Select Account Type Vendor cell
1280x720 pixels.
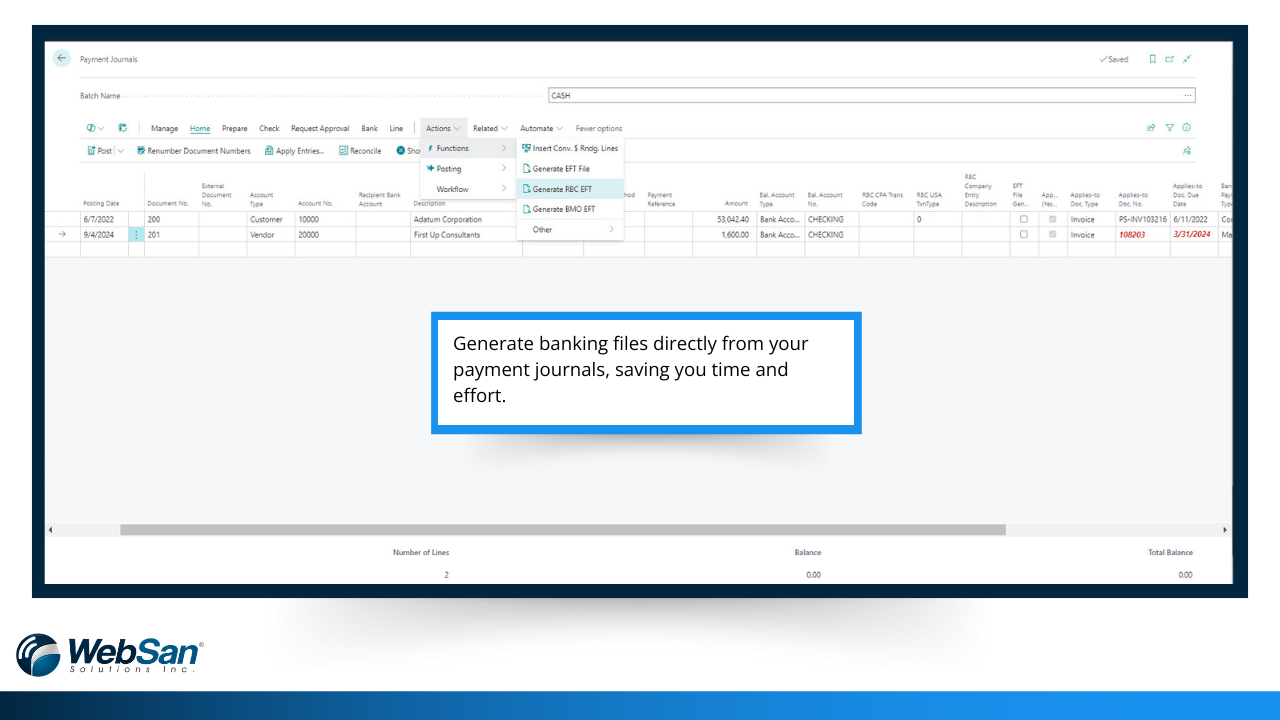pos(270,234)
